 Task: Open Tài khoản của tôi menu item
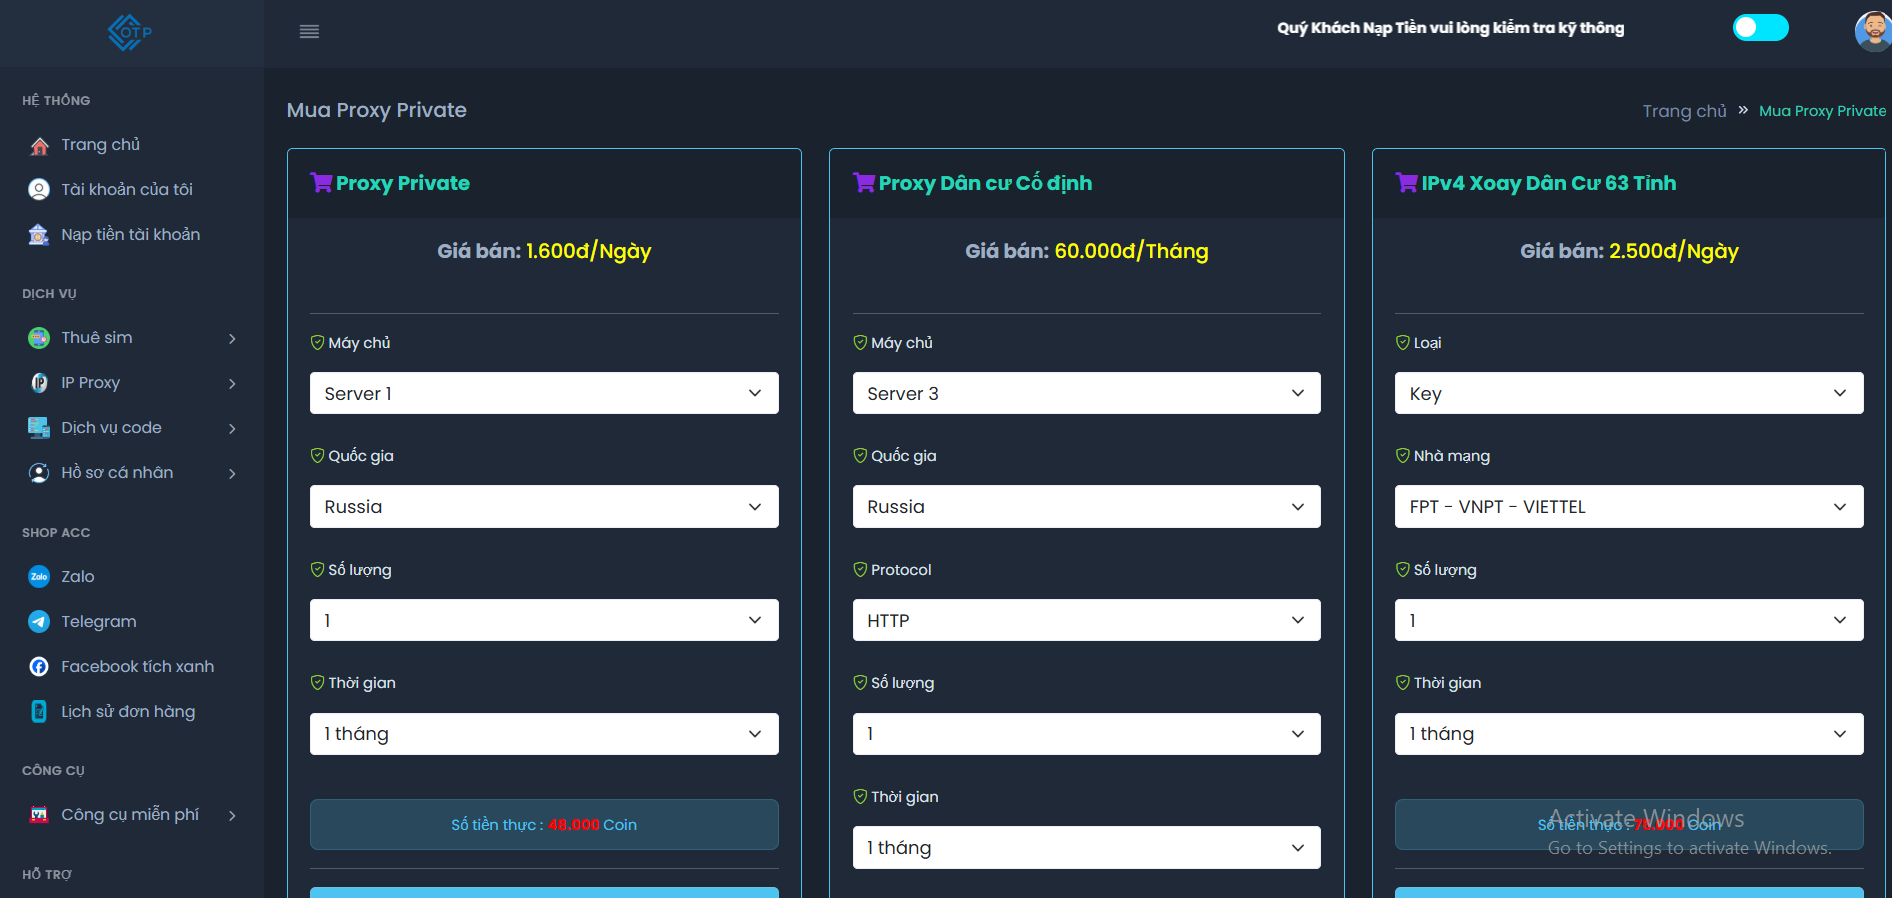[126, 190]
